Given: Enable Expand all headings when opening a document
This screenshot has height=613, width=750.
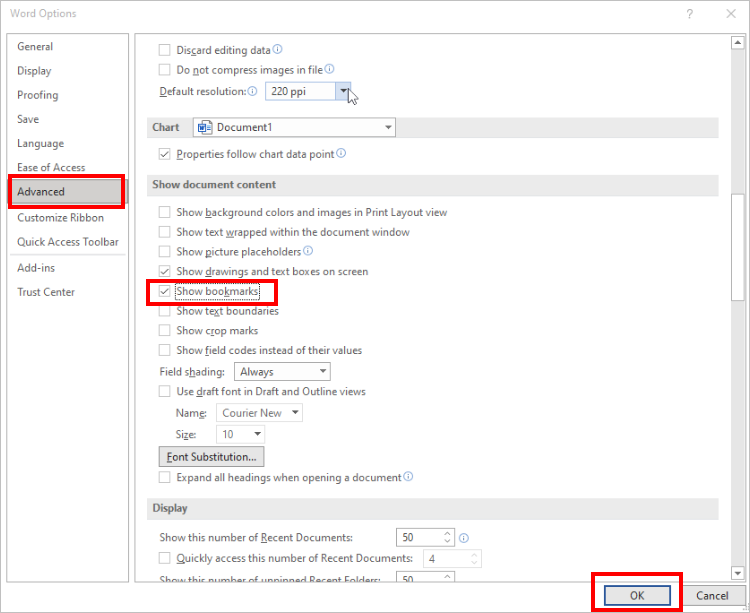Looking at the screenshot, I should [165, 477].
